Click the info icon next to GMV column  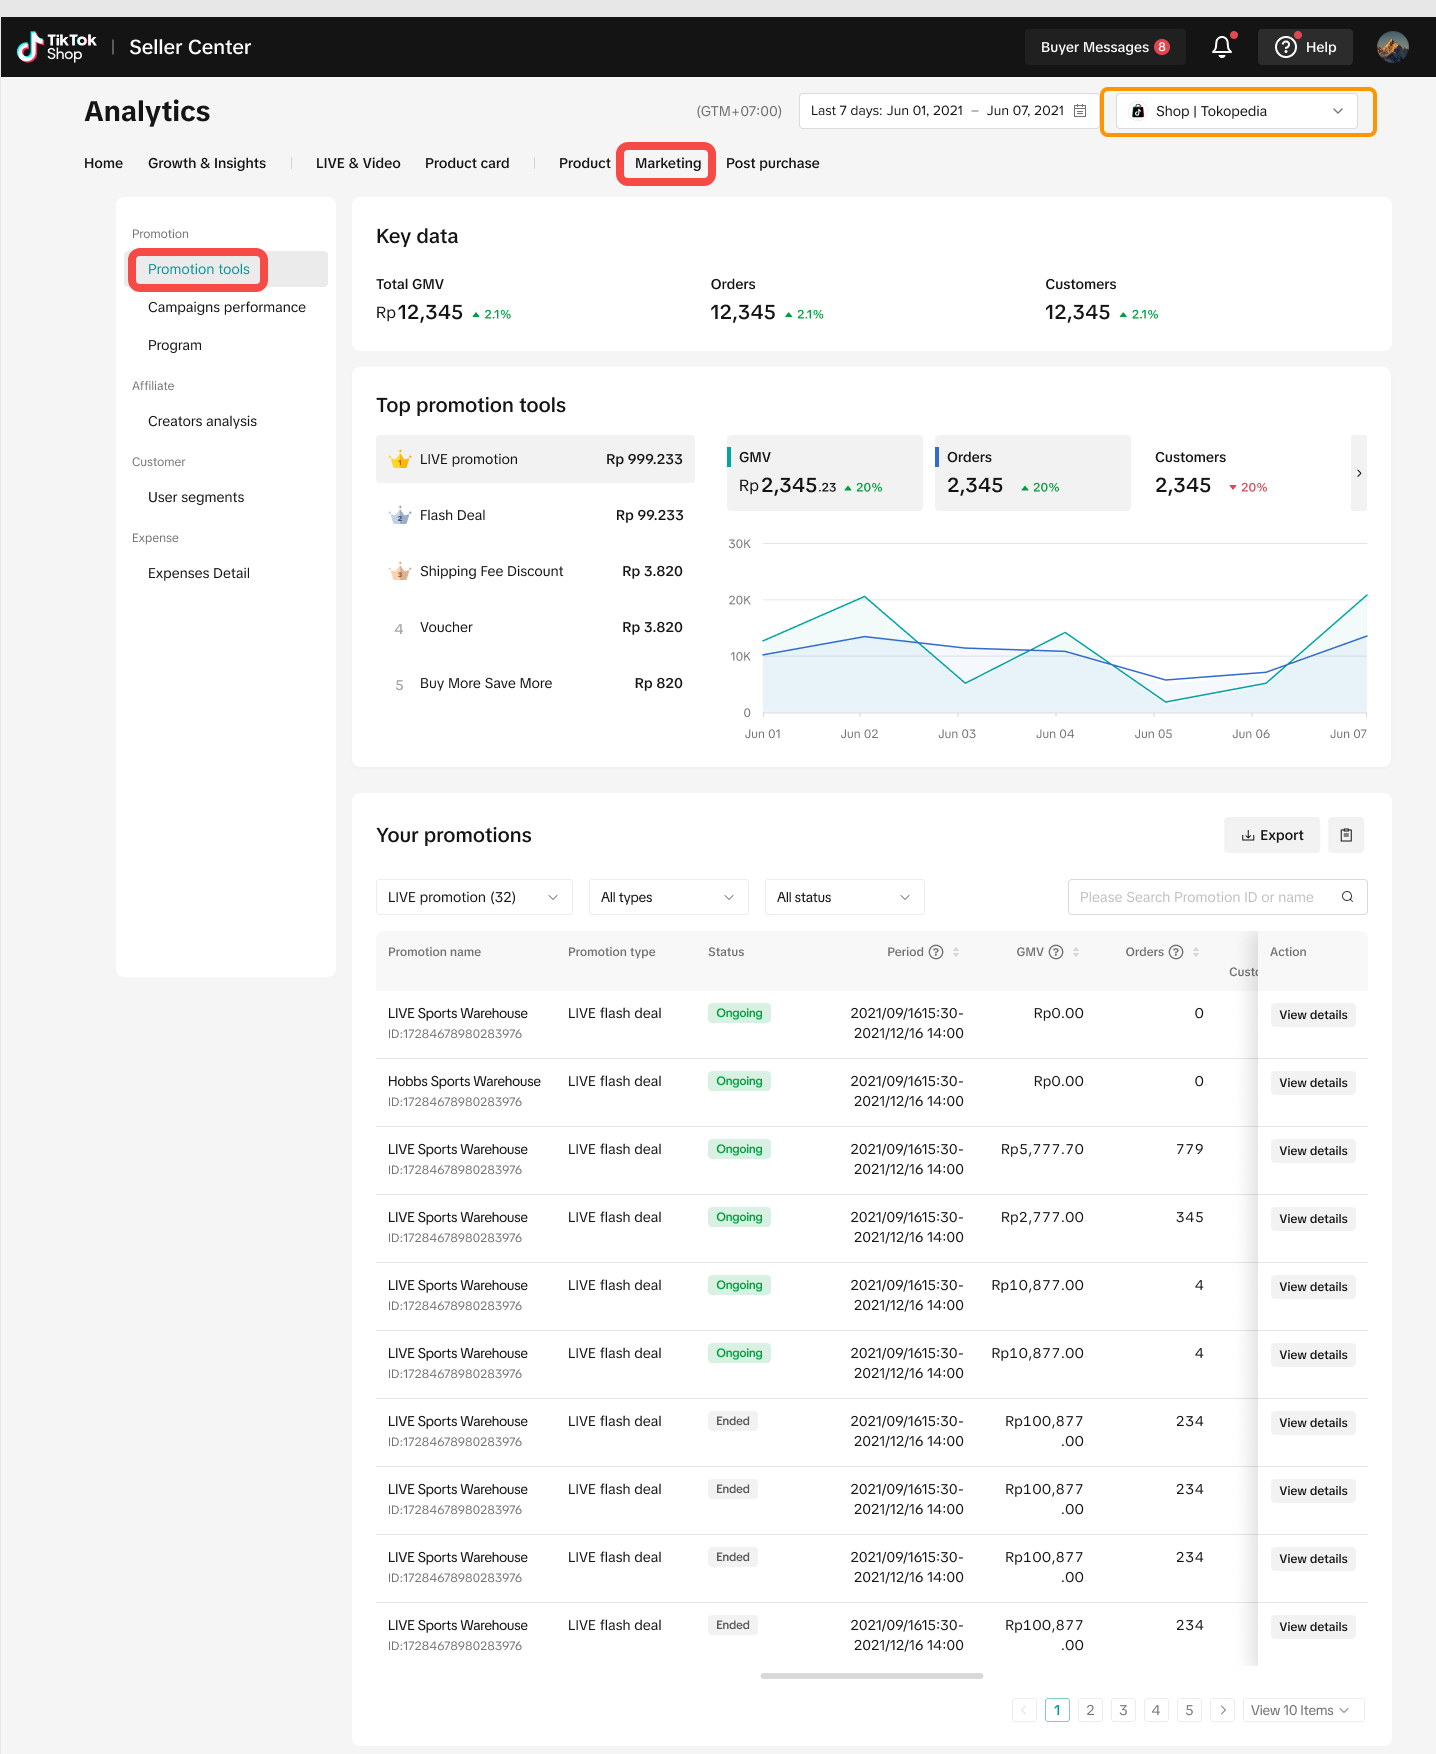pos(1056,952)
